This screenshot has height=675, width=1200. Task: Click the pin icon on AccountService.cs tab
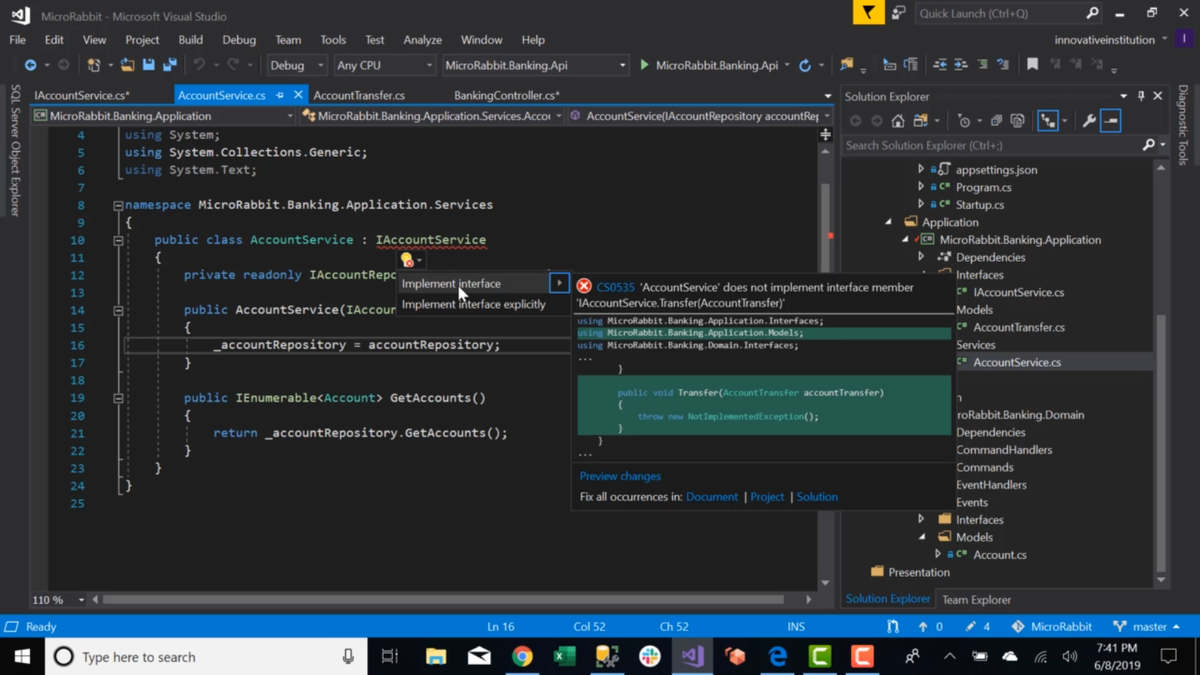click(x=280, y=95)
